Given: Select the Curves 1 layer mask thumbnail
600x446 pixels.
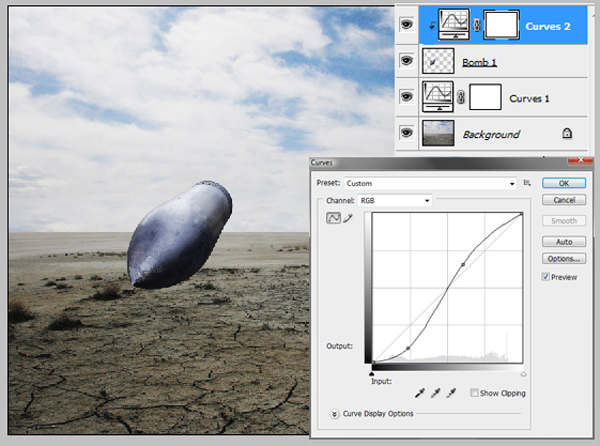Looking at the screenshot, I should 485,97.
